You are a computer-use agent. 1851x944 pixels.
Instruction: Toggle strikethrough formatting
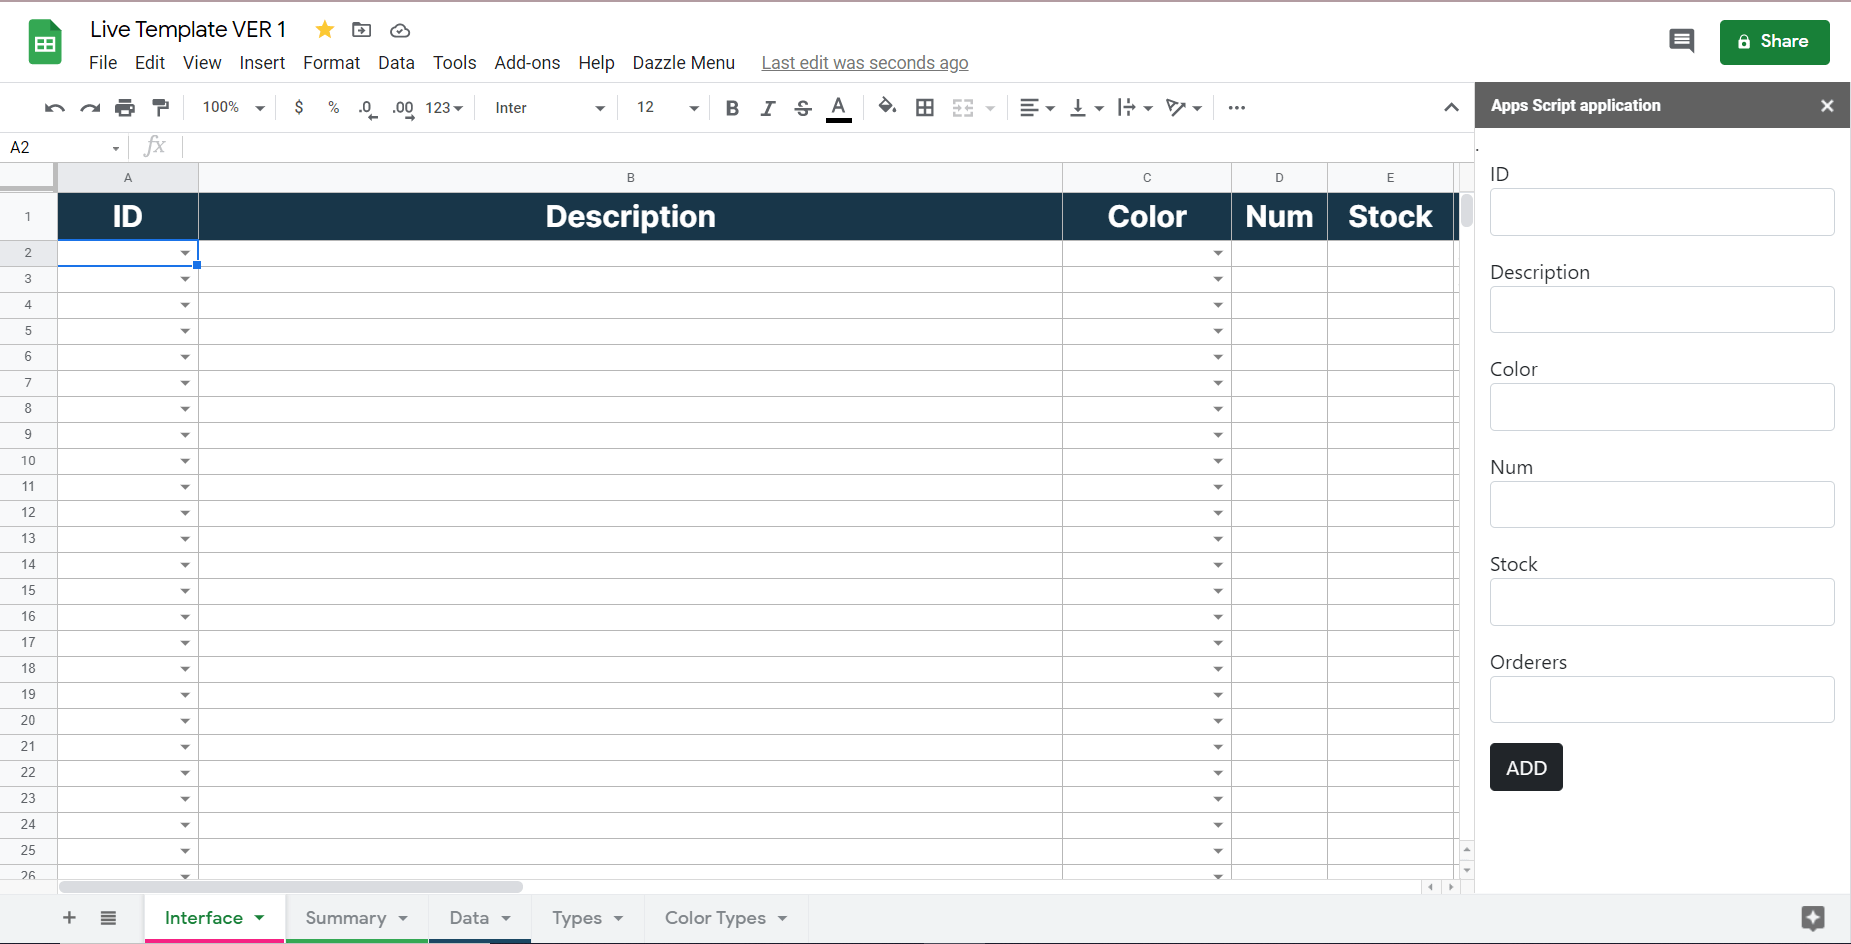tap(803, 107)
